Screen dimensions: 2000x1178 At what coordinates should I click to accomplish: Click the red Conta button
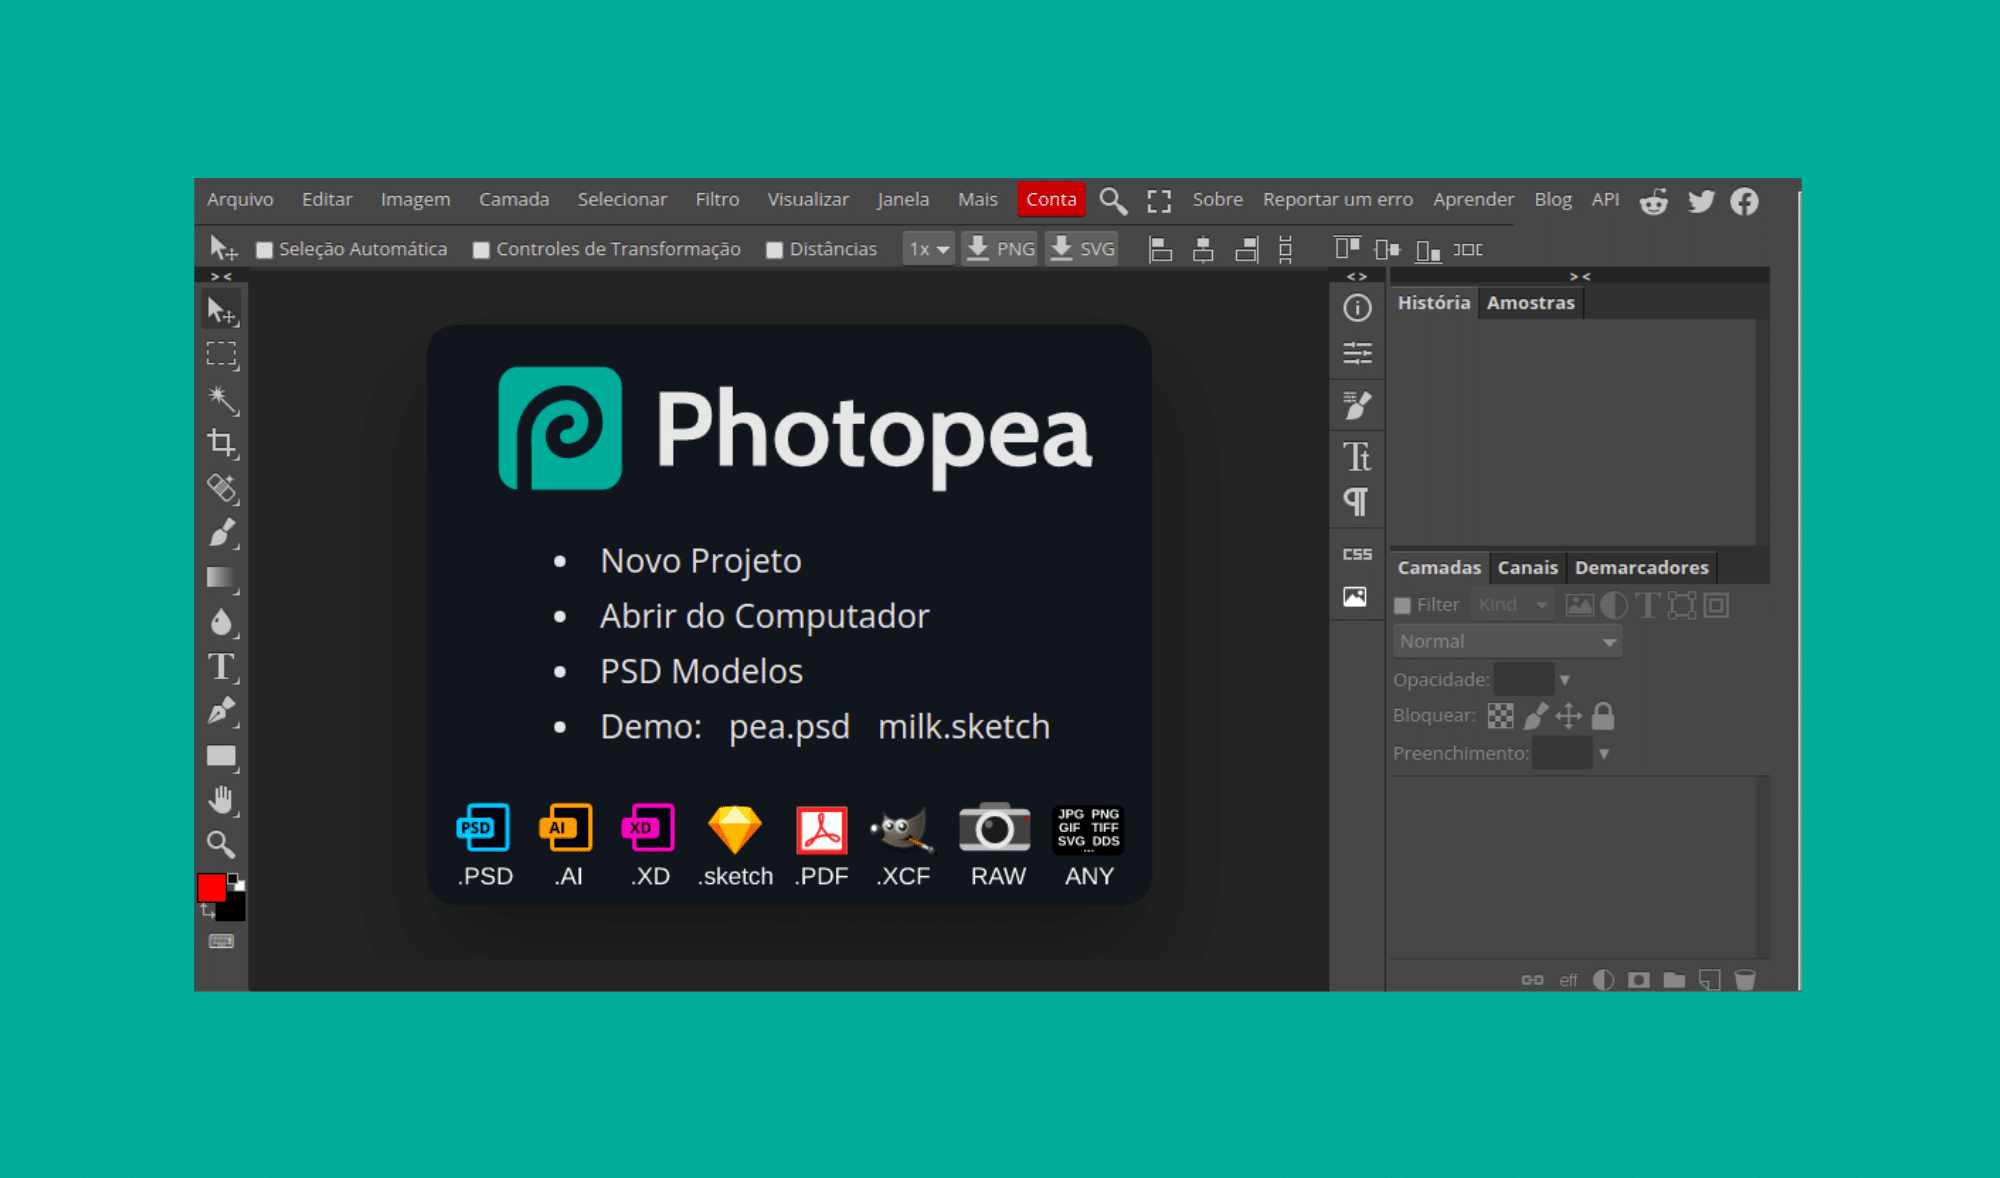click(1051, 199)
